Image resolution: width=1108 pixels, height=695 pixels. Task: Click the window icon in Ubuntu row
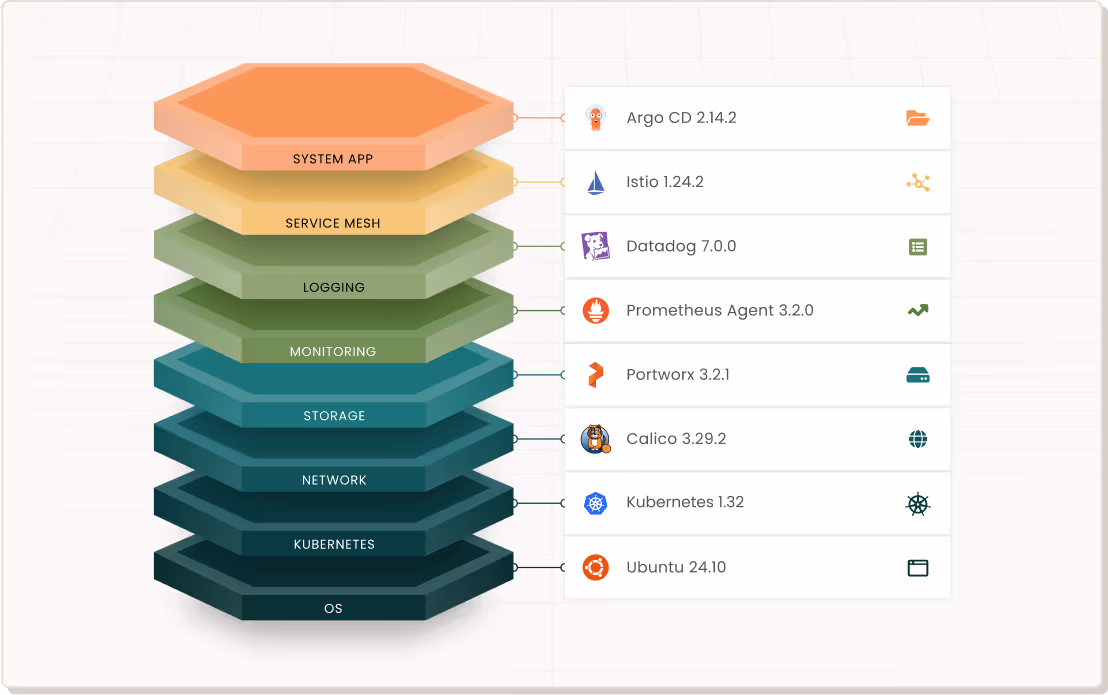click(918, 568)
